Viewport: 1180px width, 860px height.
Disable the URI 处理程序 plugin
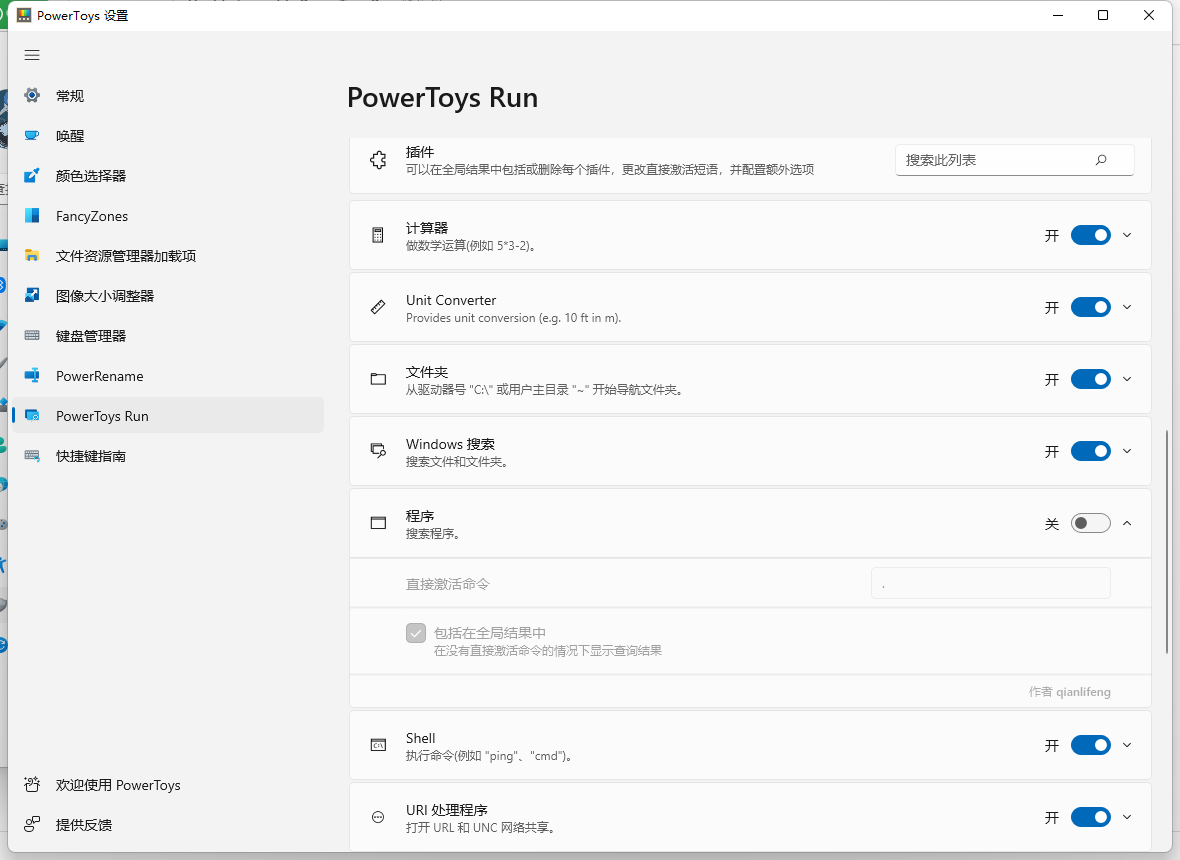pos(1090,817)
